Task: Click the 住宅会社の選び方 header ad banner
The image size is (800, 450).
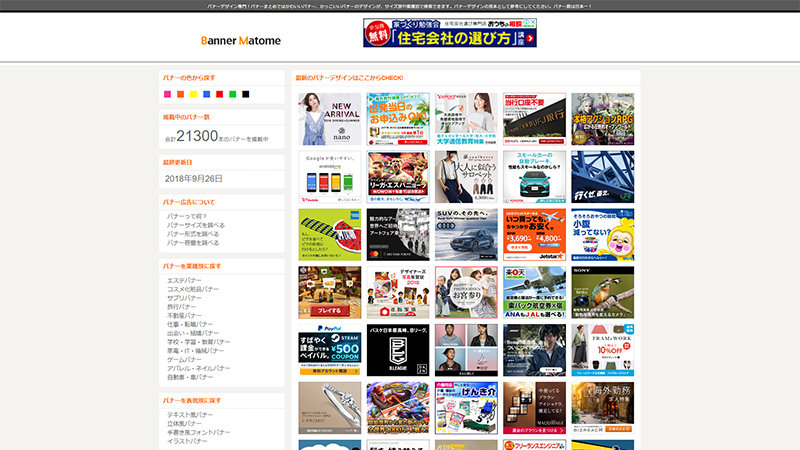Action: (449, 33)
